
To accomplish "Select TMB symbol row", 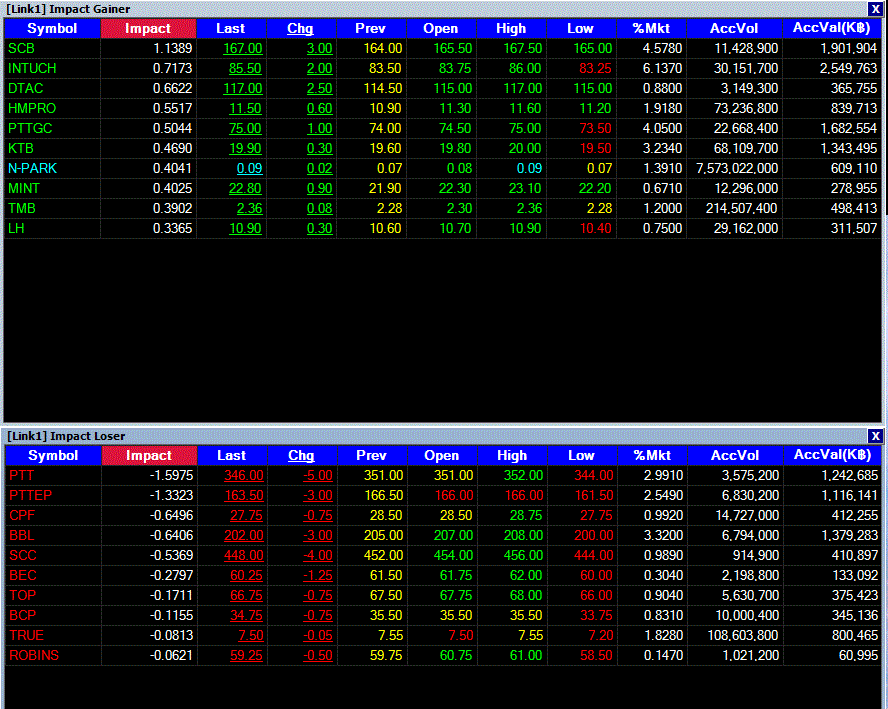I will click(22, 208).
